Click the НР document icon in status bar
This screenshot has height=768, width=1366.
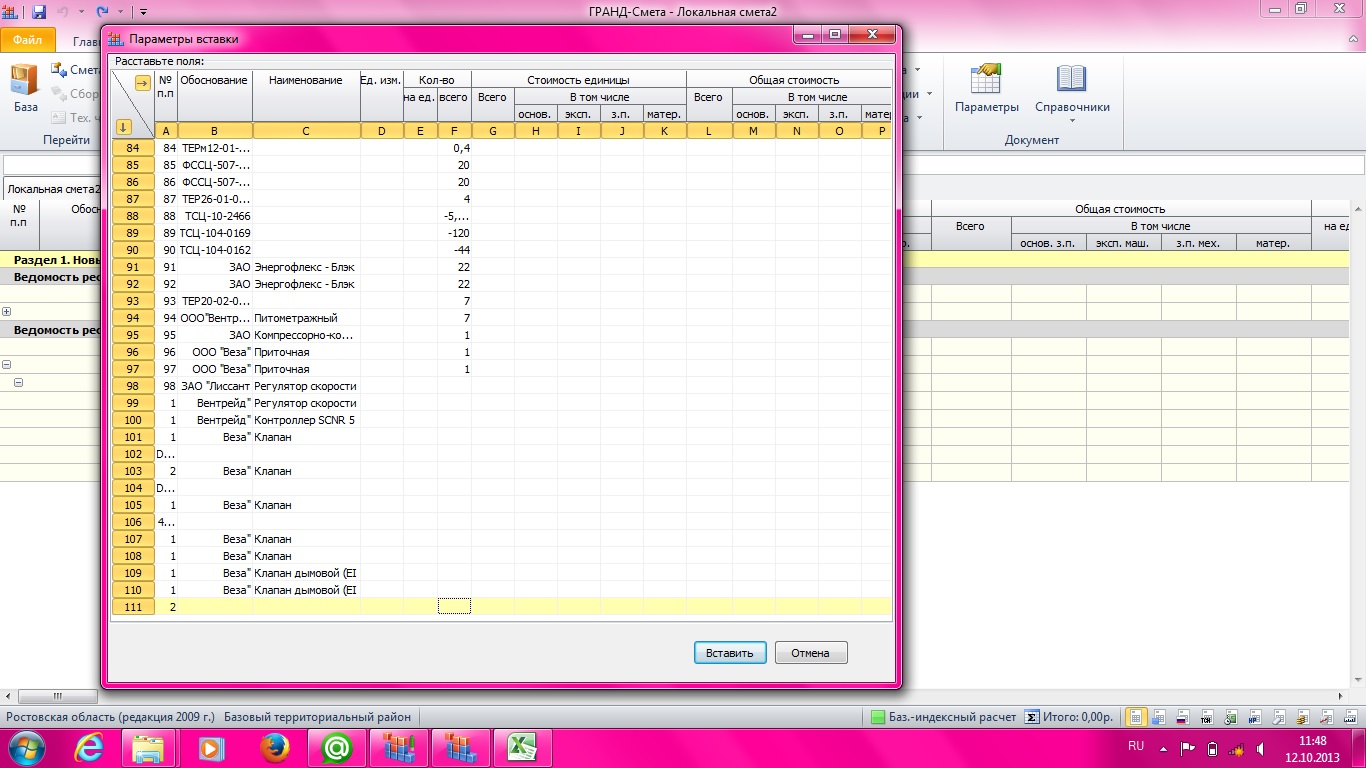[1255, 717]
